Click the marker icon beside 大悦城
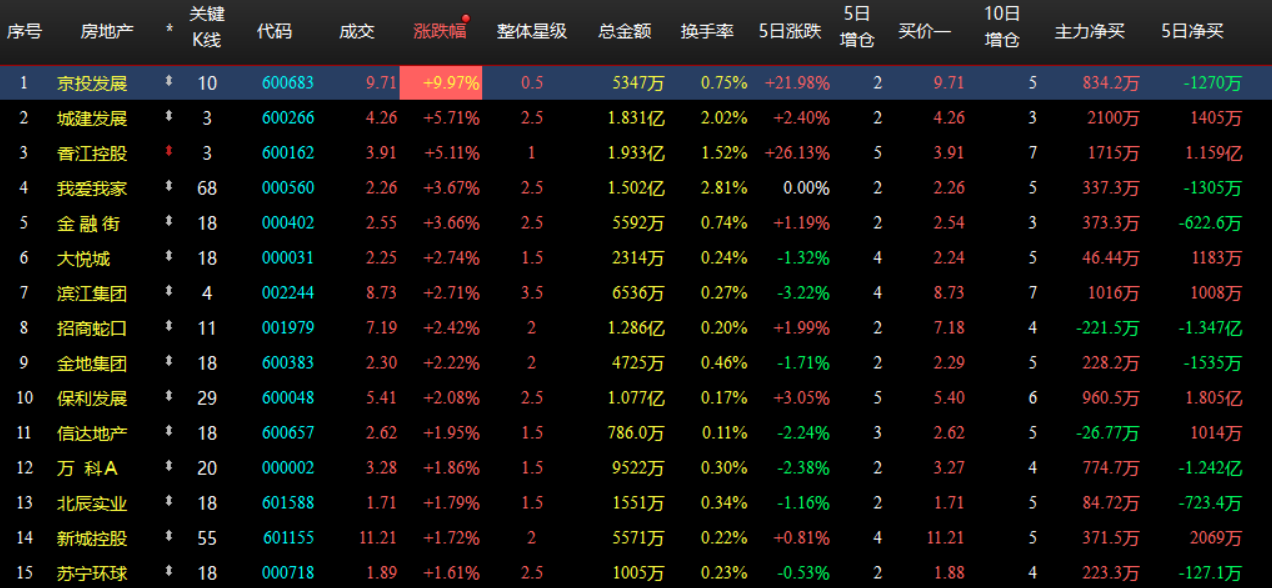The image size is (1272, 588). [x=169, y=257]
